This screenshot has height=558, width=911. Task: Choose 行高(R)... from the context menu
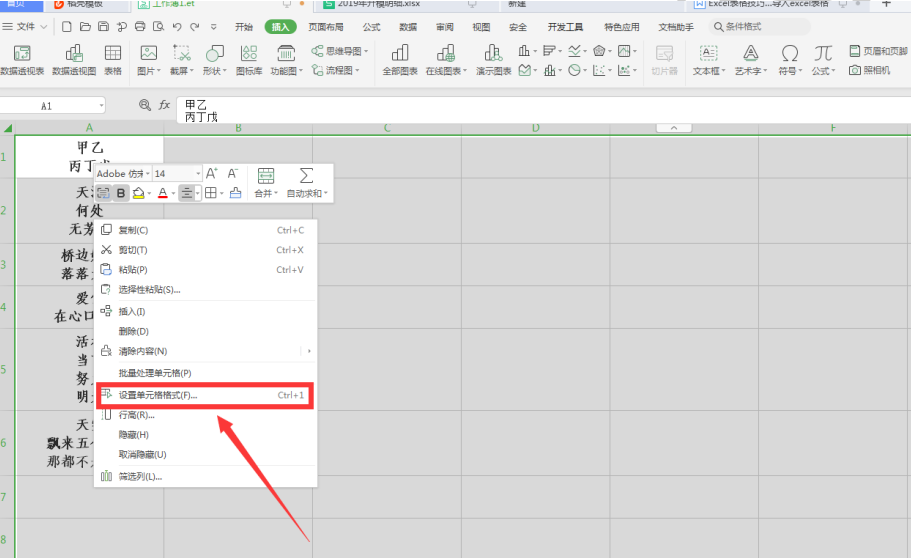[206, 415]
